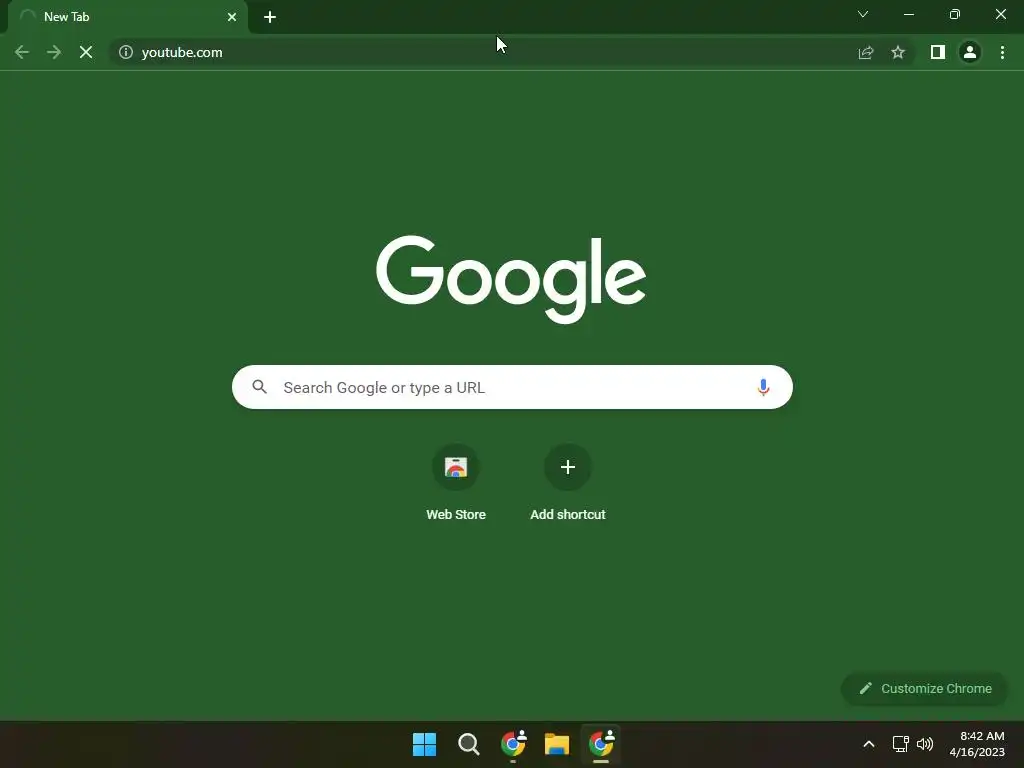Click the magnifier icon in search box
The height and width of the screenshot is (768, 1024).
[x=260, y=387]
